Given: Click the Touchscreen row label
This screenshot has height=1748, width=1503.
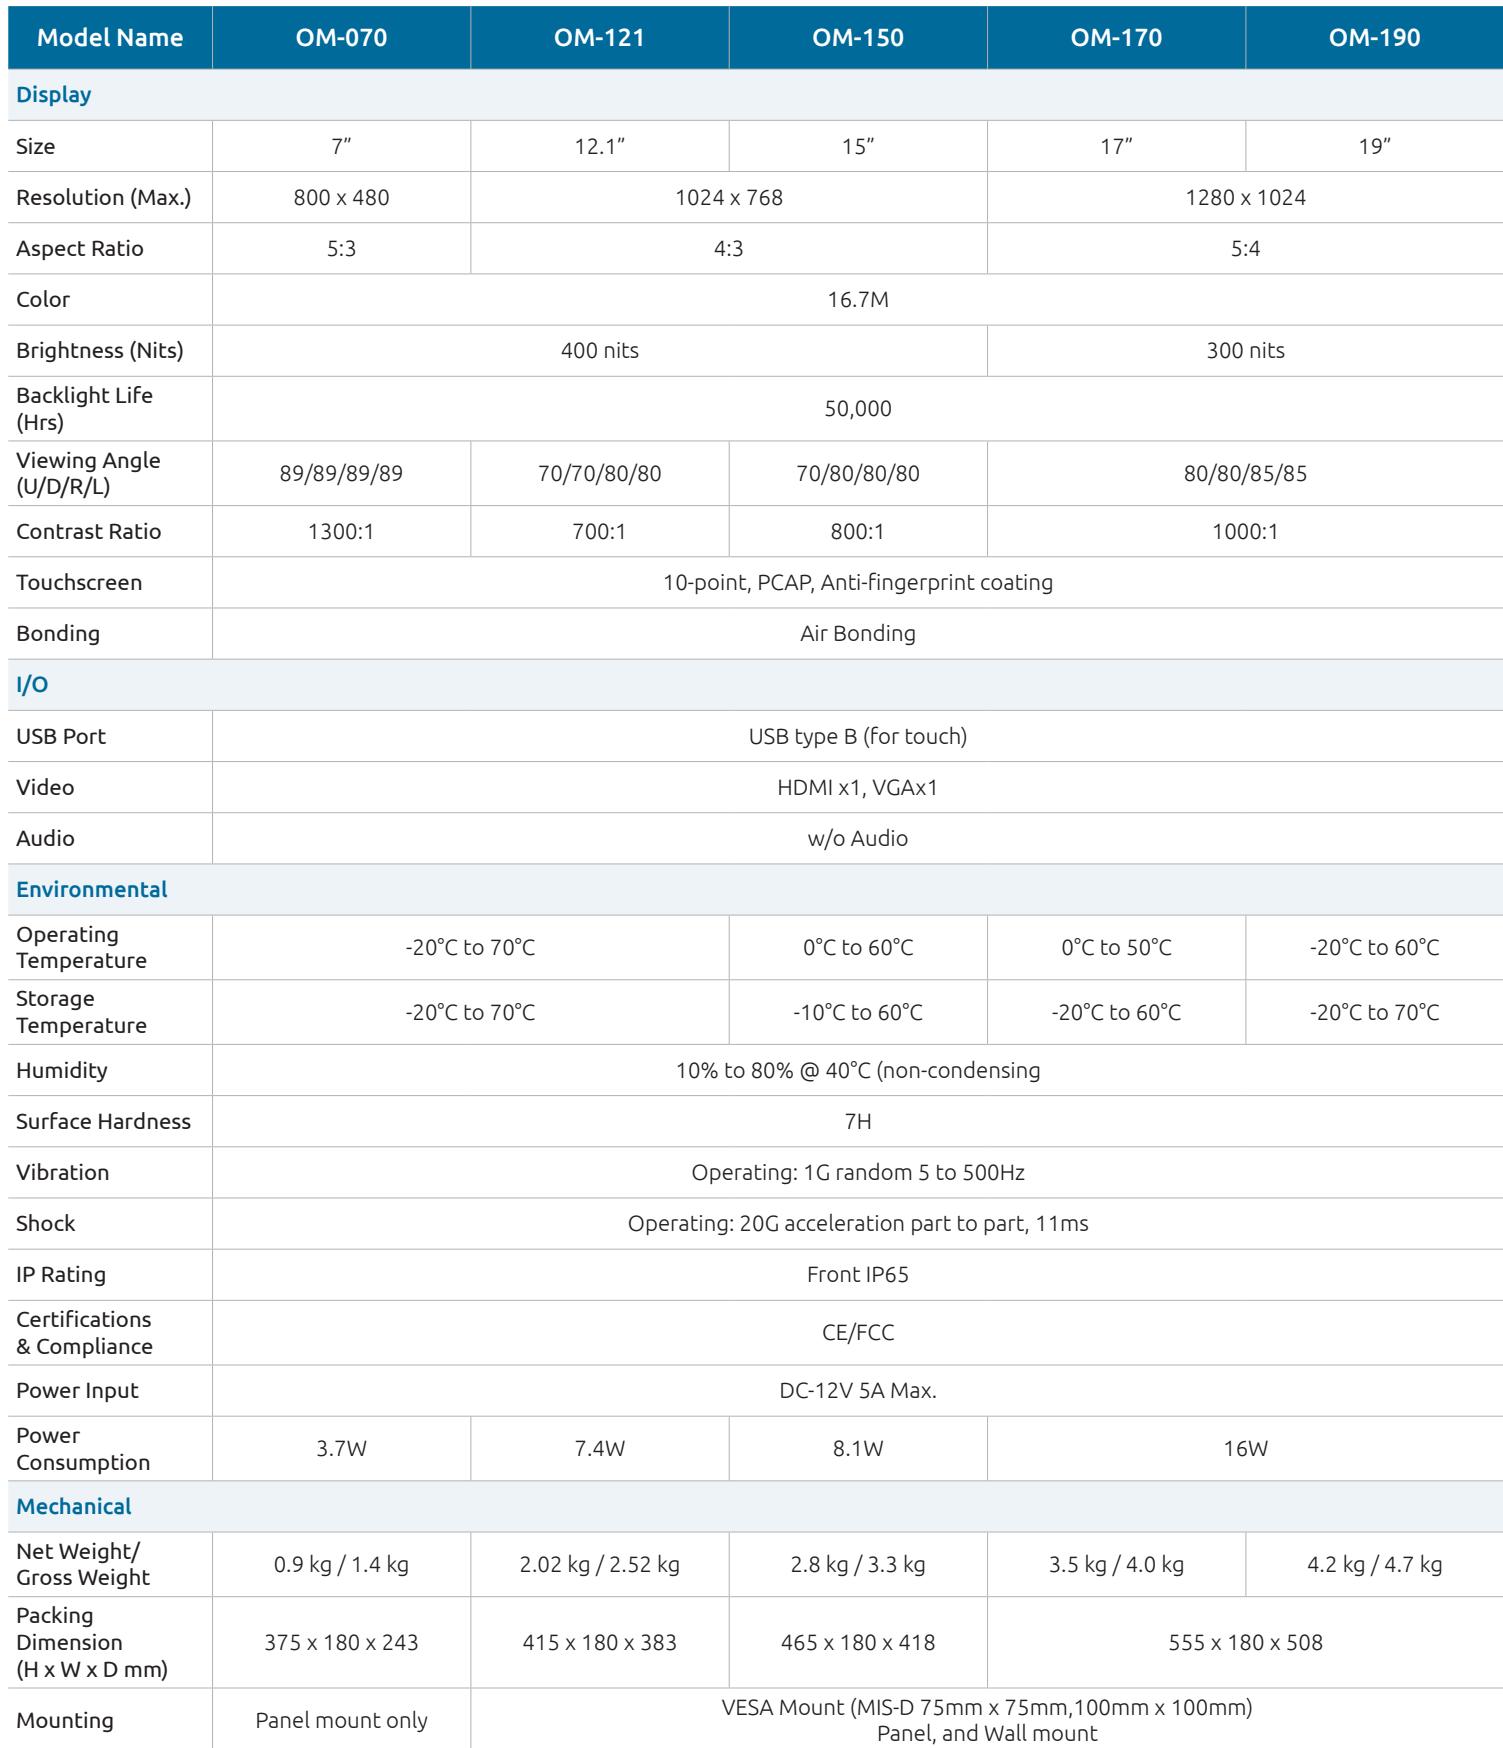Looking at the screenshot, I should coord(79,583).
